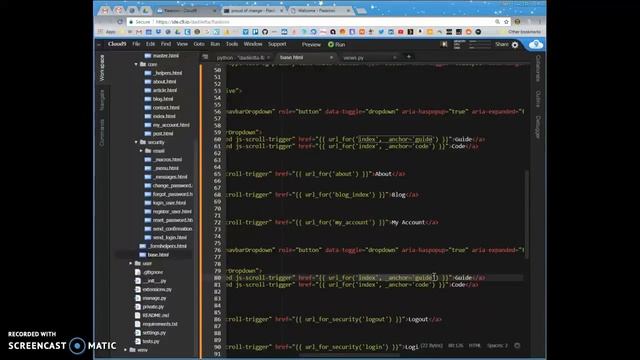Open the Commands side panel

[x=102, y=133]
